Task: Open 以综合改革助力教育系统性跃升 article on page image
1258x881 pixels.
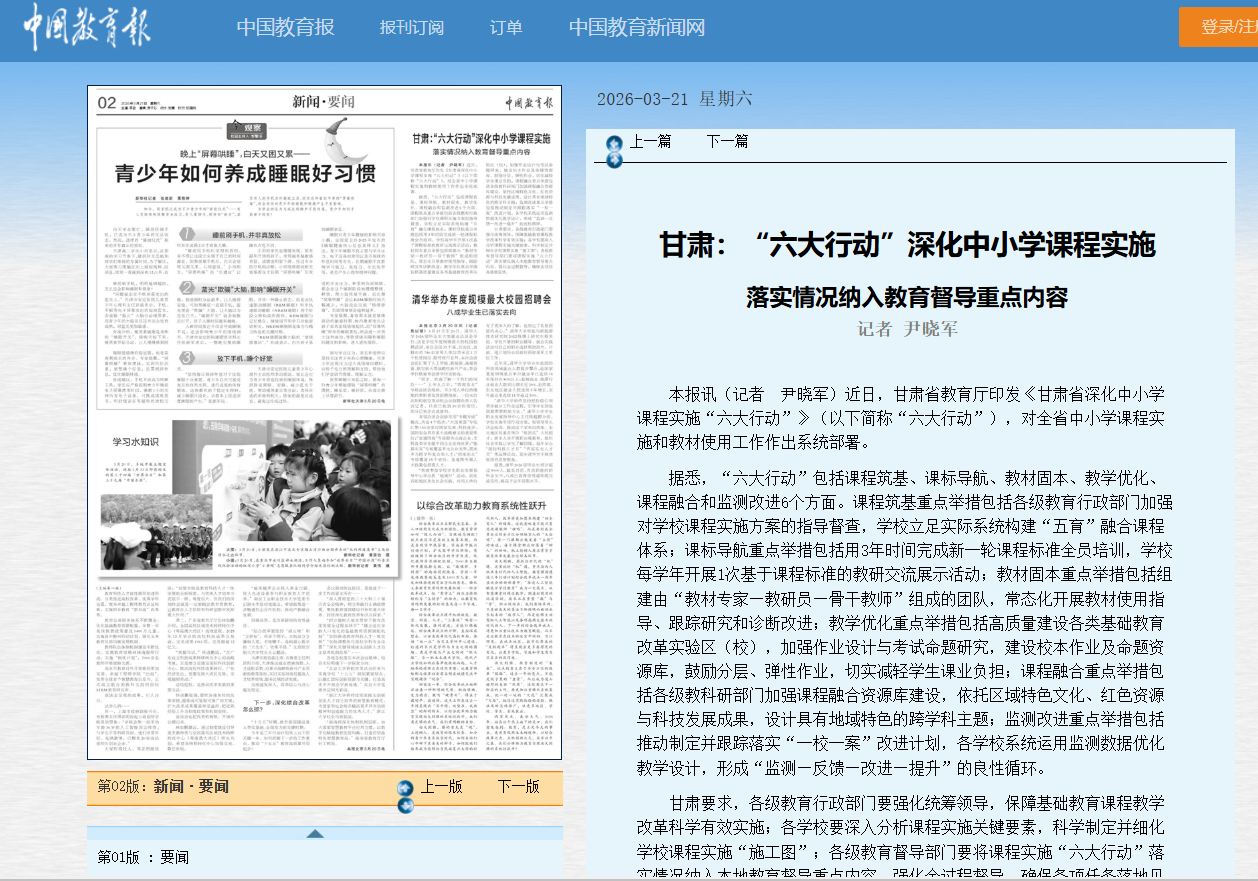Action: (483, 507)
